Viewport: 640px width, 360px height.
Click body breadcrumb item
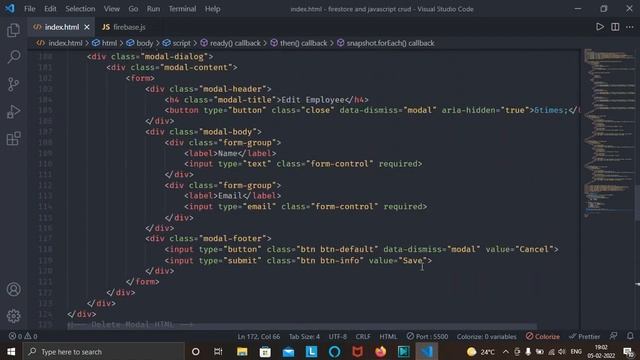[140, 43]
